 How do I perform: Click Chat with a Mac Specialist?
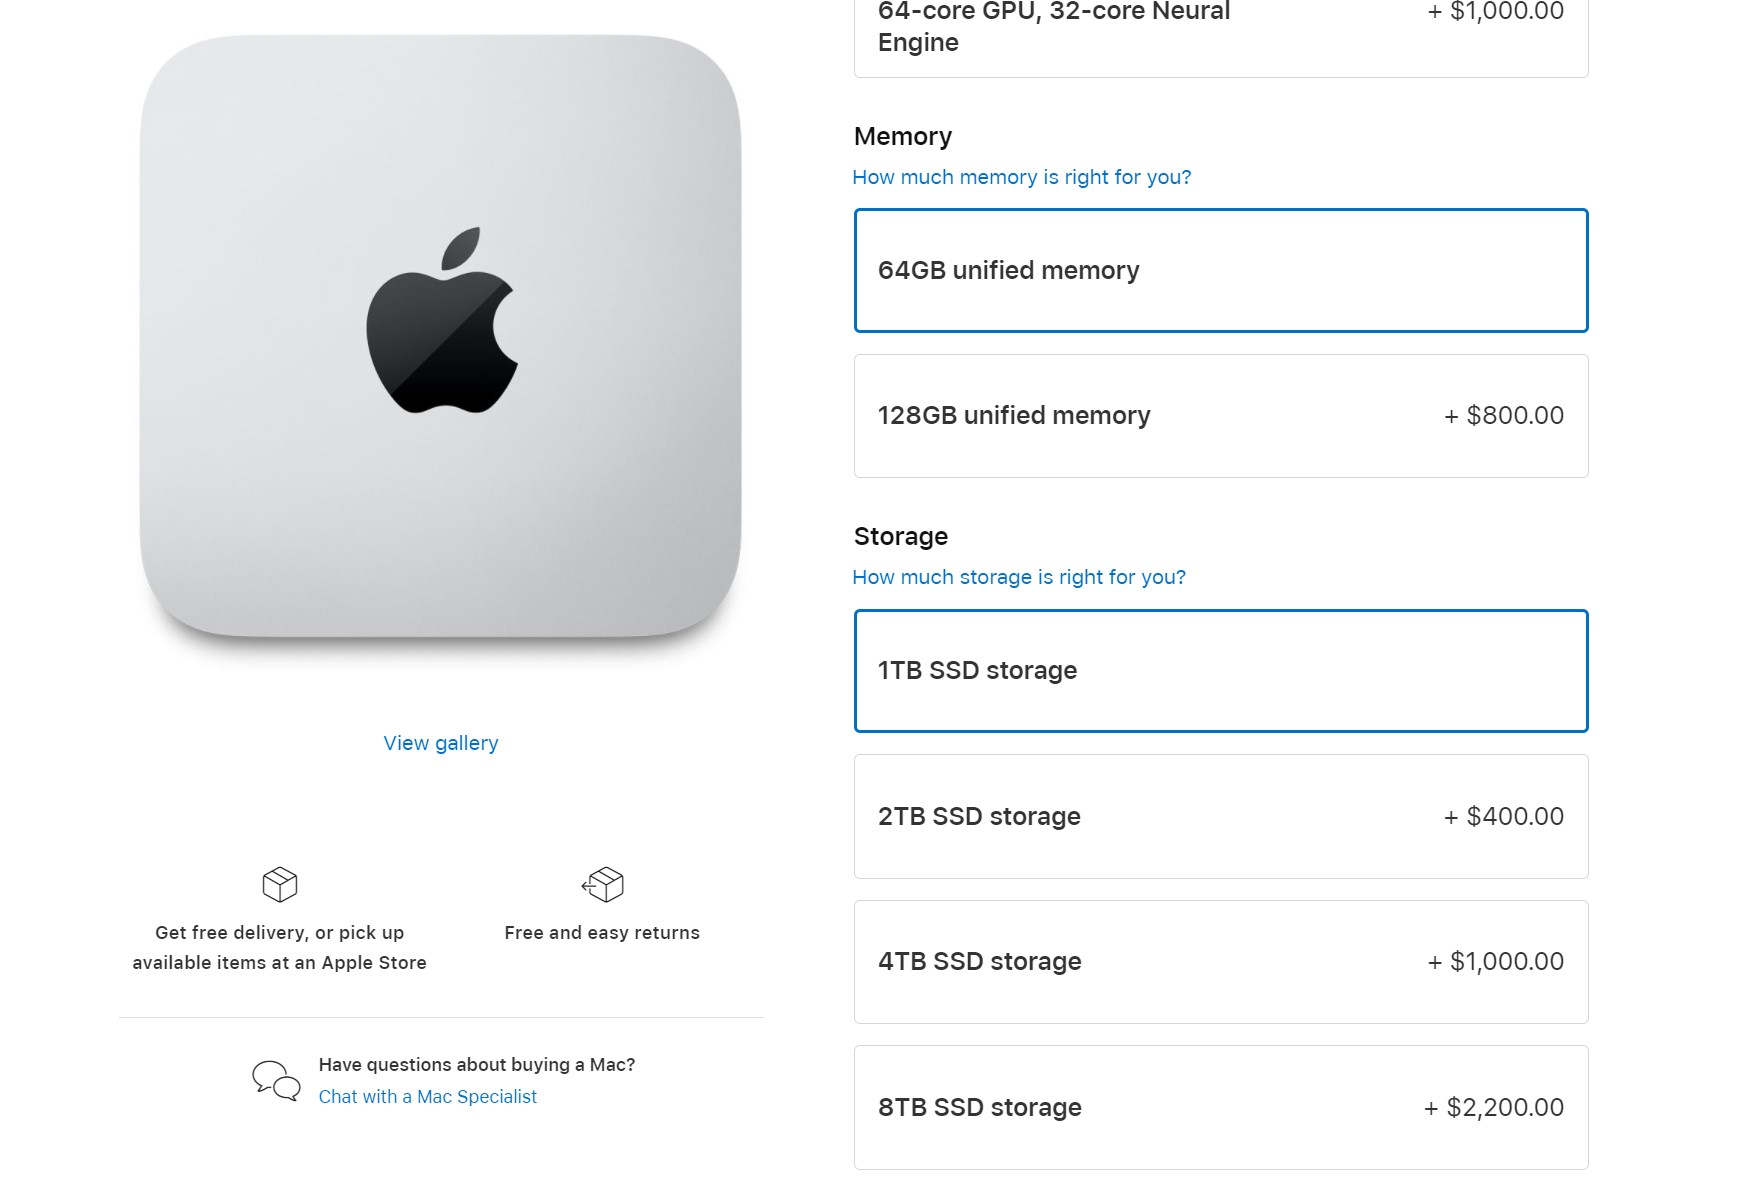pos(427,1097)
